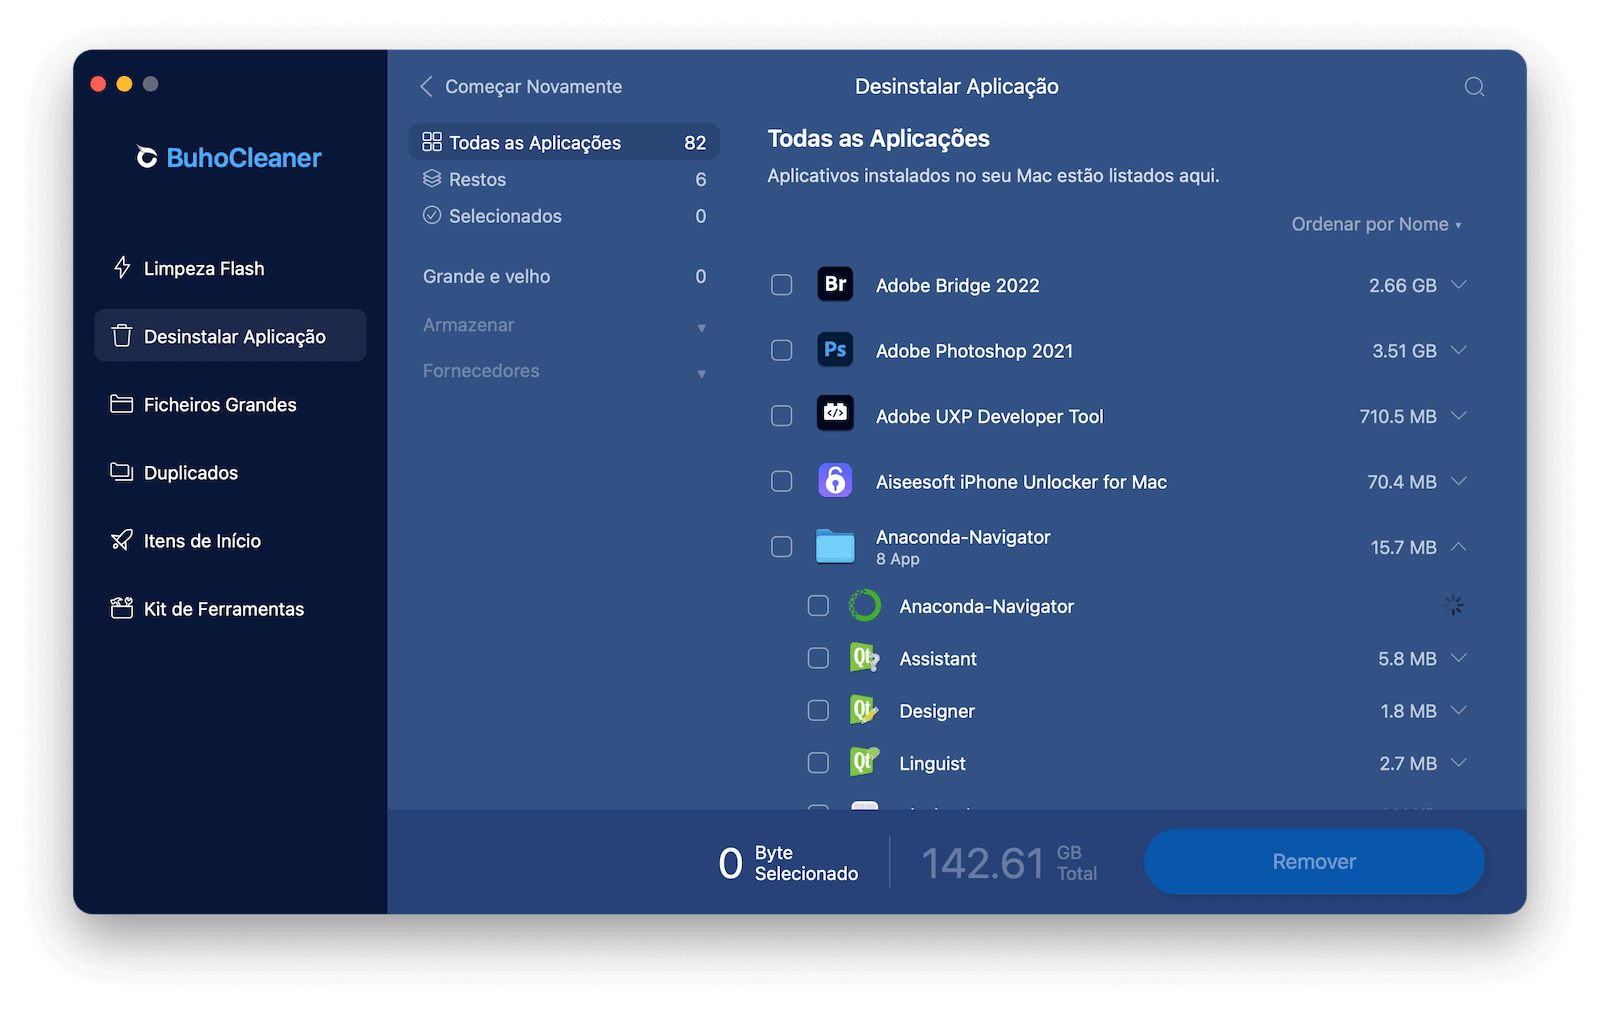Click the Restos layers icon
This screenshot has height=1011, width=1600.
tap(432, 179)
